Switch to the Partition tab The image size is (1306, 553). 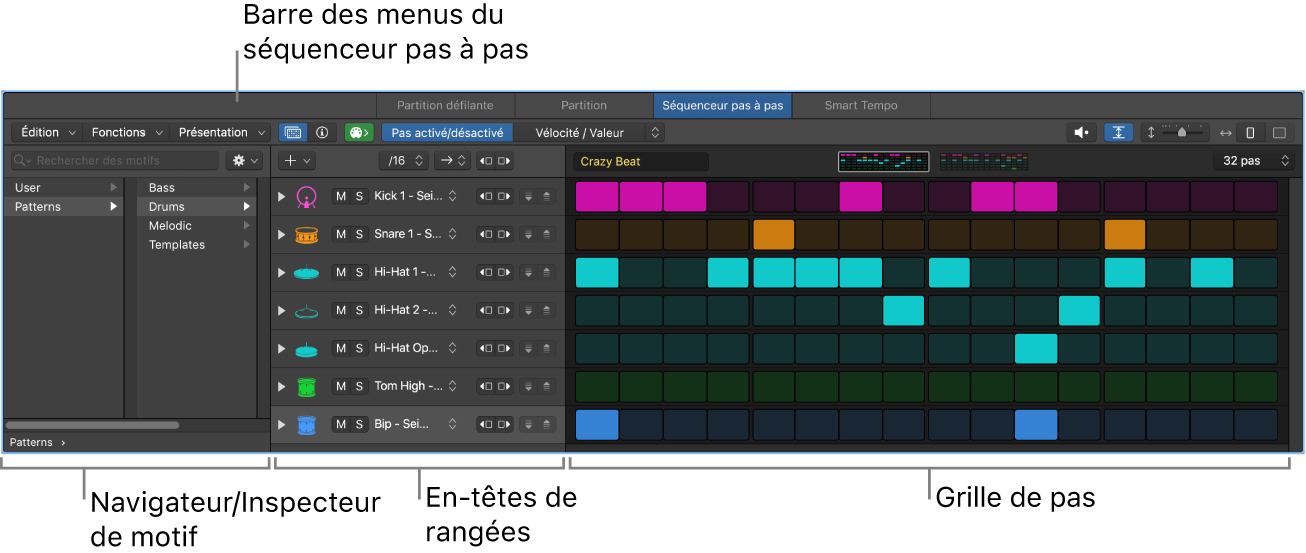point(584,105)
